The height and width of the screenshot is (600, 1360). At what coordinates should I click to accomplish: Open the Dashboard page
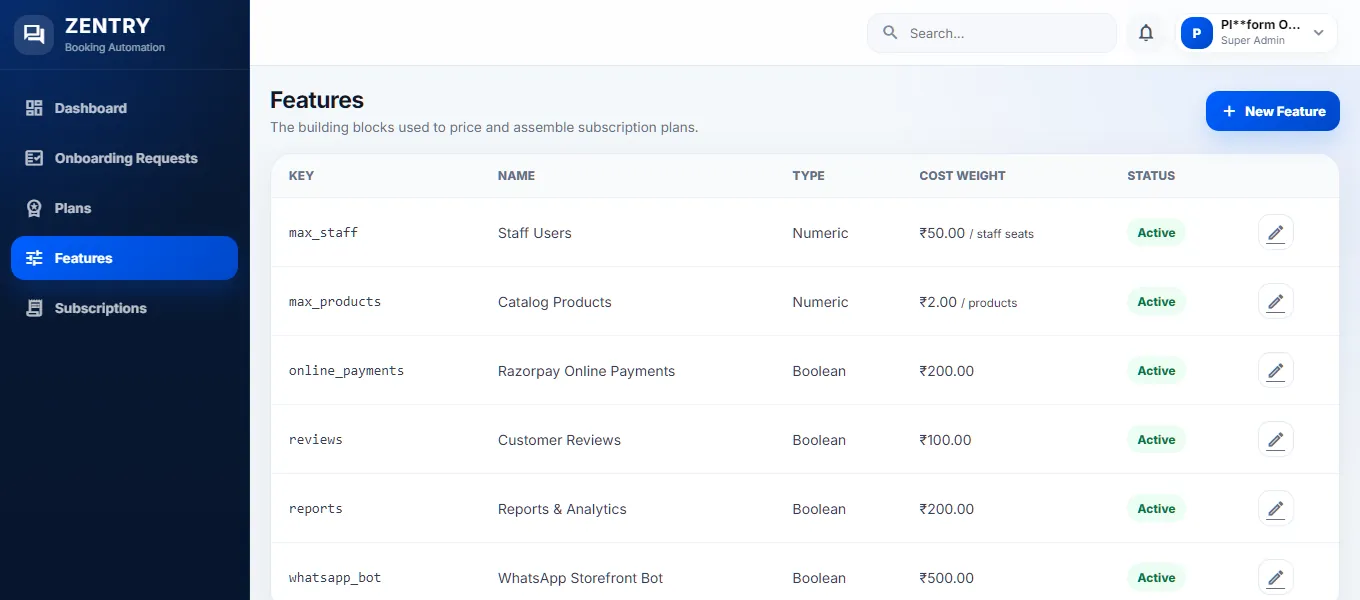(x=124, y=108)
